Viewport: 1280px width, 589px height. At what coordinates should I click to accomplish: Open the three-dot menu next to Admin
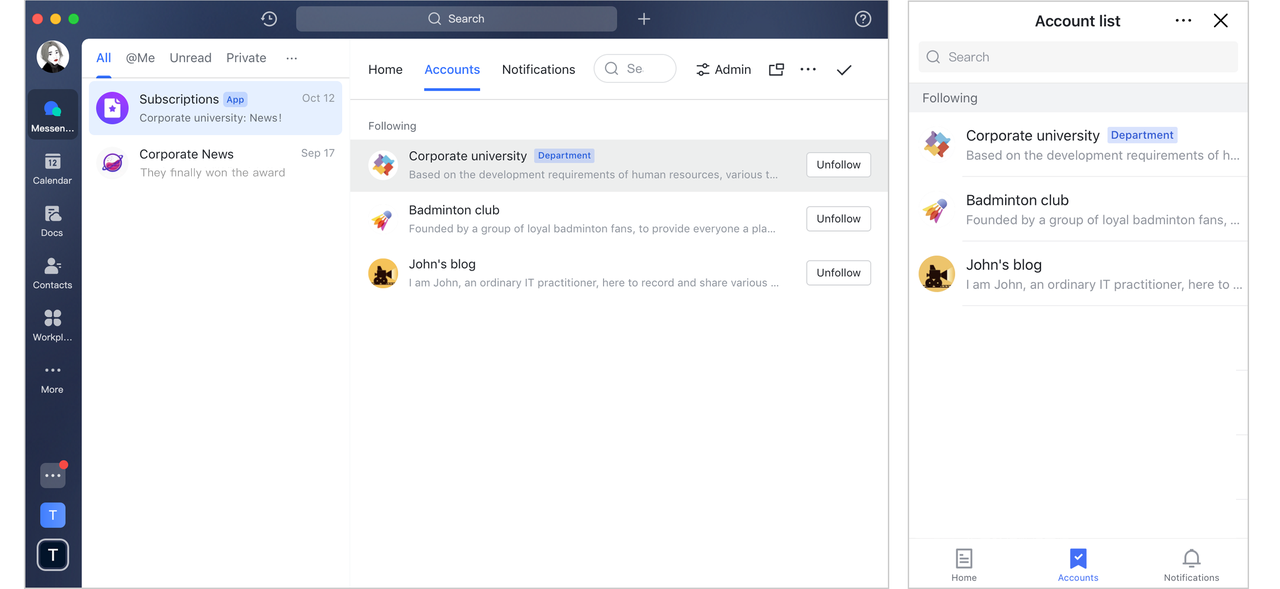pos(808,70)
